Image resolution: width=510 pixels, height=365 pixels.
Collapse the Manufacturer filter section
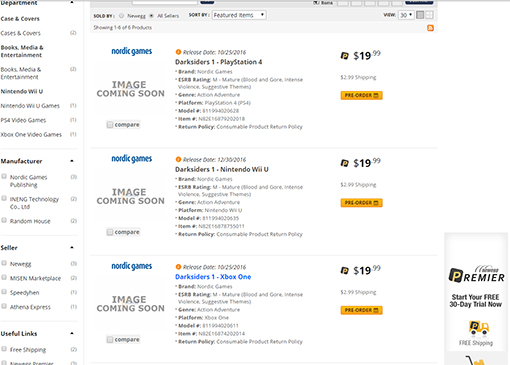(x=72, y=161)
